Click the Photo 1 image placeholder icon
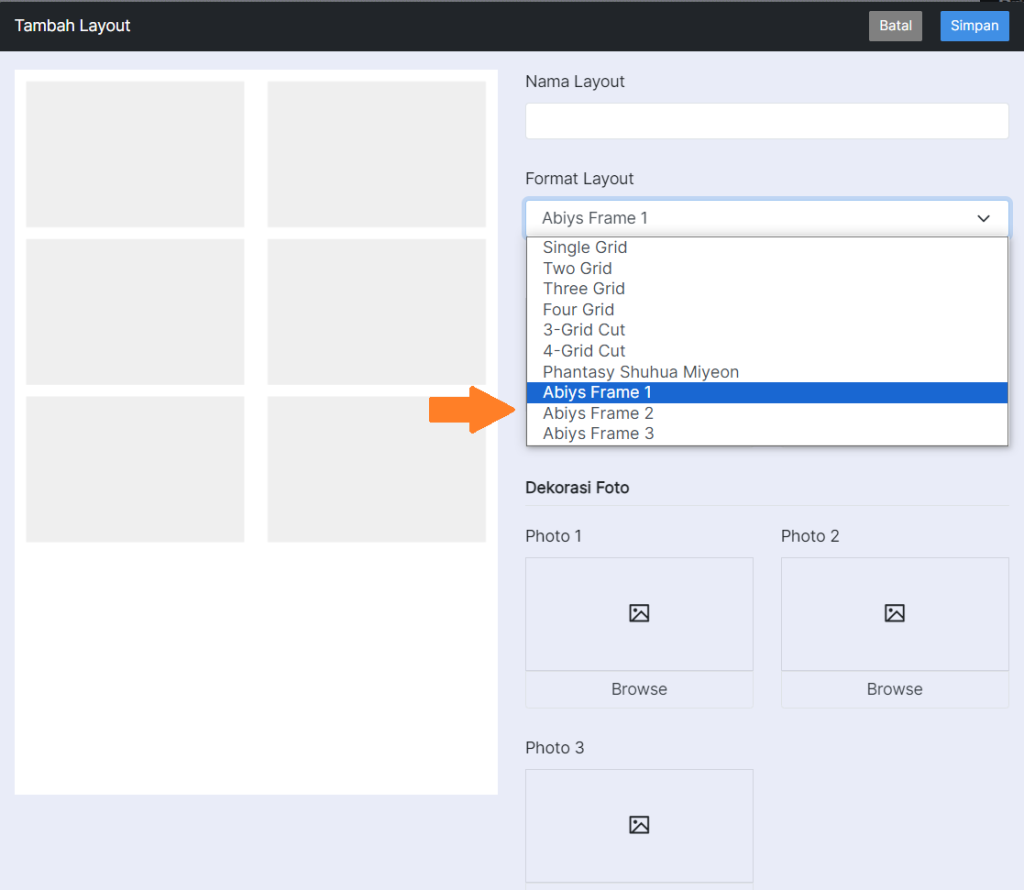This screenshot has height=890, width=1024. [639, 613]
